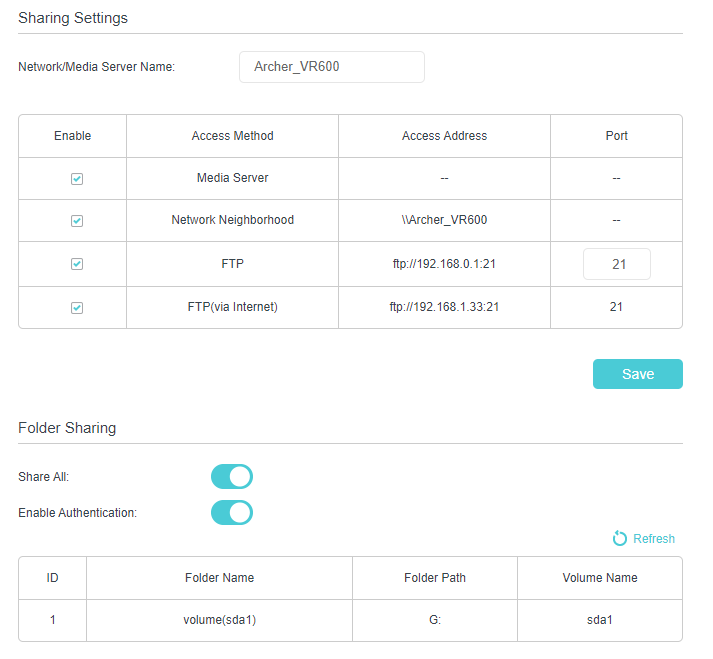Edit the Network/Media Server Name field
The width and height of the screenshot is (713, 659).
coord(332,67)
